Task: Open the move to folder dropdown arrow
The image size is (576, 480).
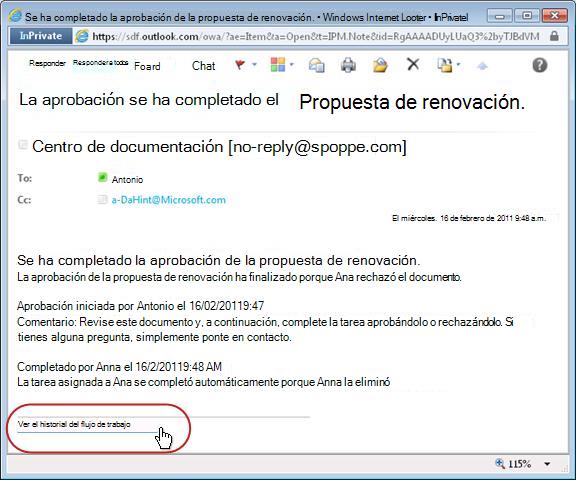Action: pyautogui.click(x=458, y=65)
